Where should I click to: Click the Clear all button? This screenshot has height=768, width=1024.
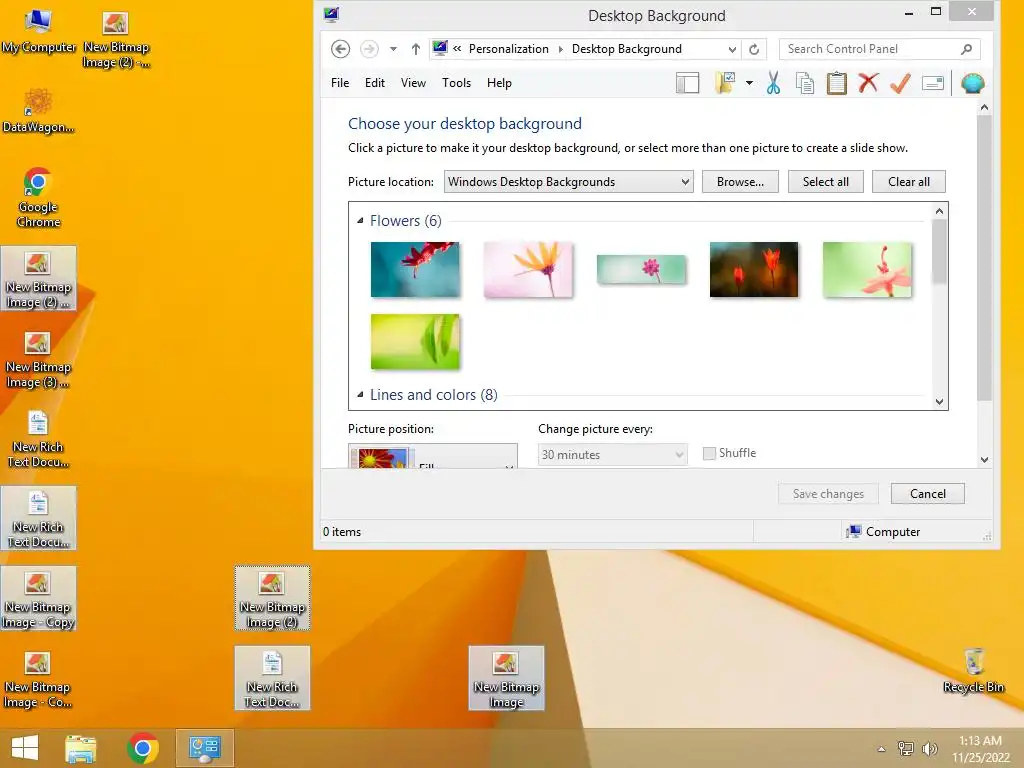pos(909,182)
